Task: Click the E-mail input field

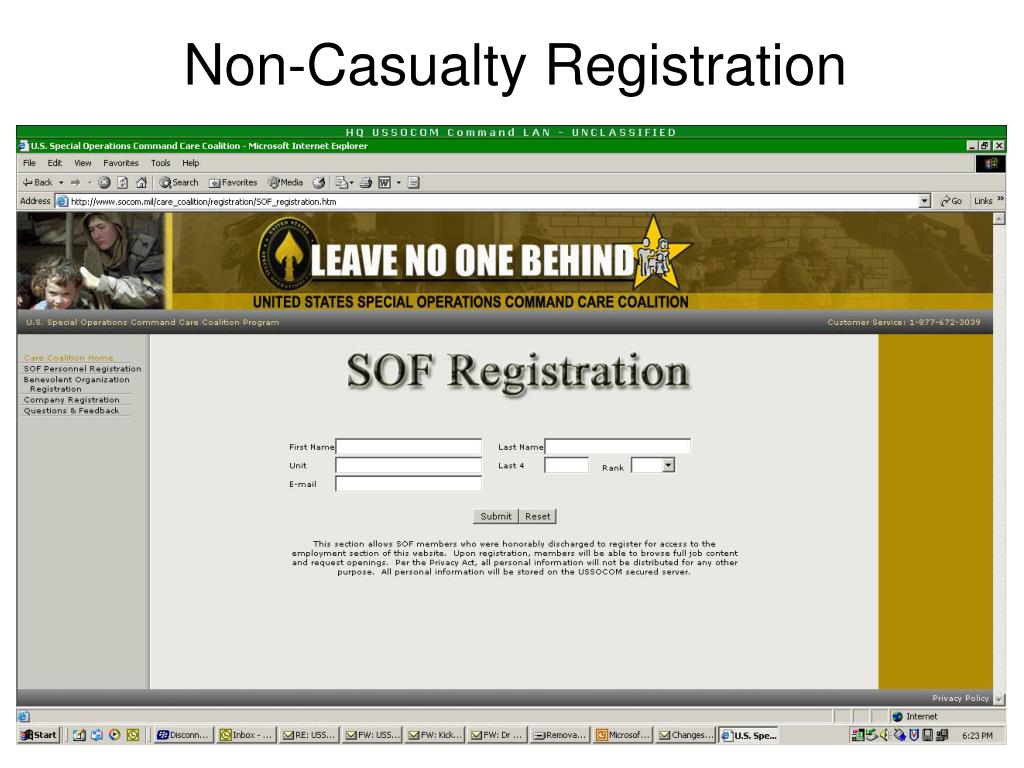Action: pos(409,484)
